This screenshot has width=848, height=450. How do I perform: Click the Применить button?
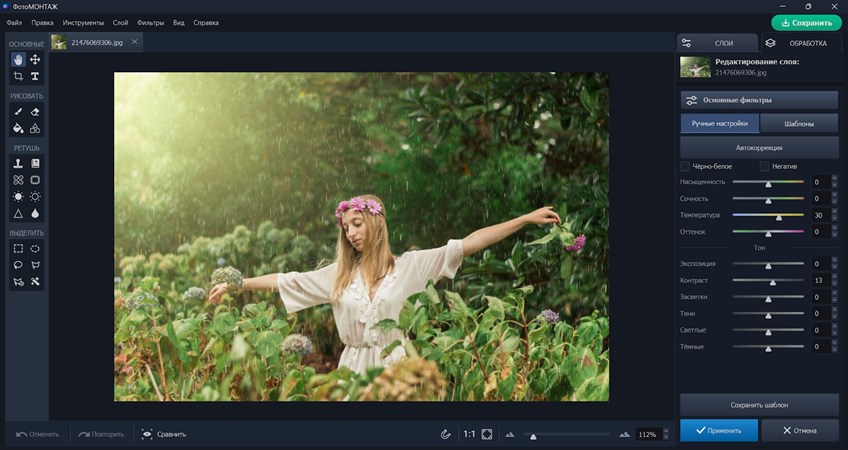tap(718, 430)
